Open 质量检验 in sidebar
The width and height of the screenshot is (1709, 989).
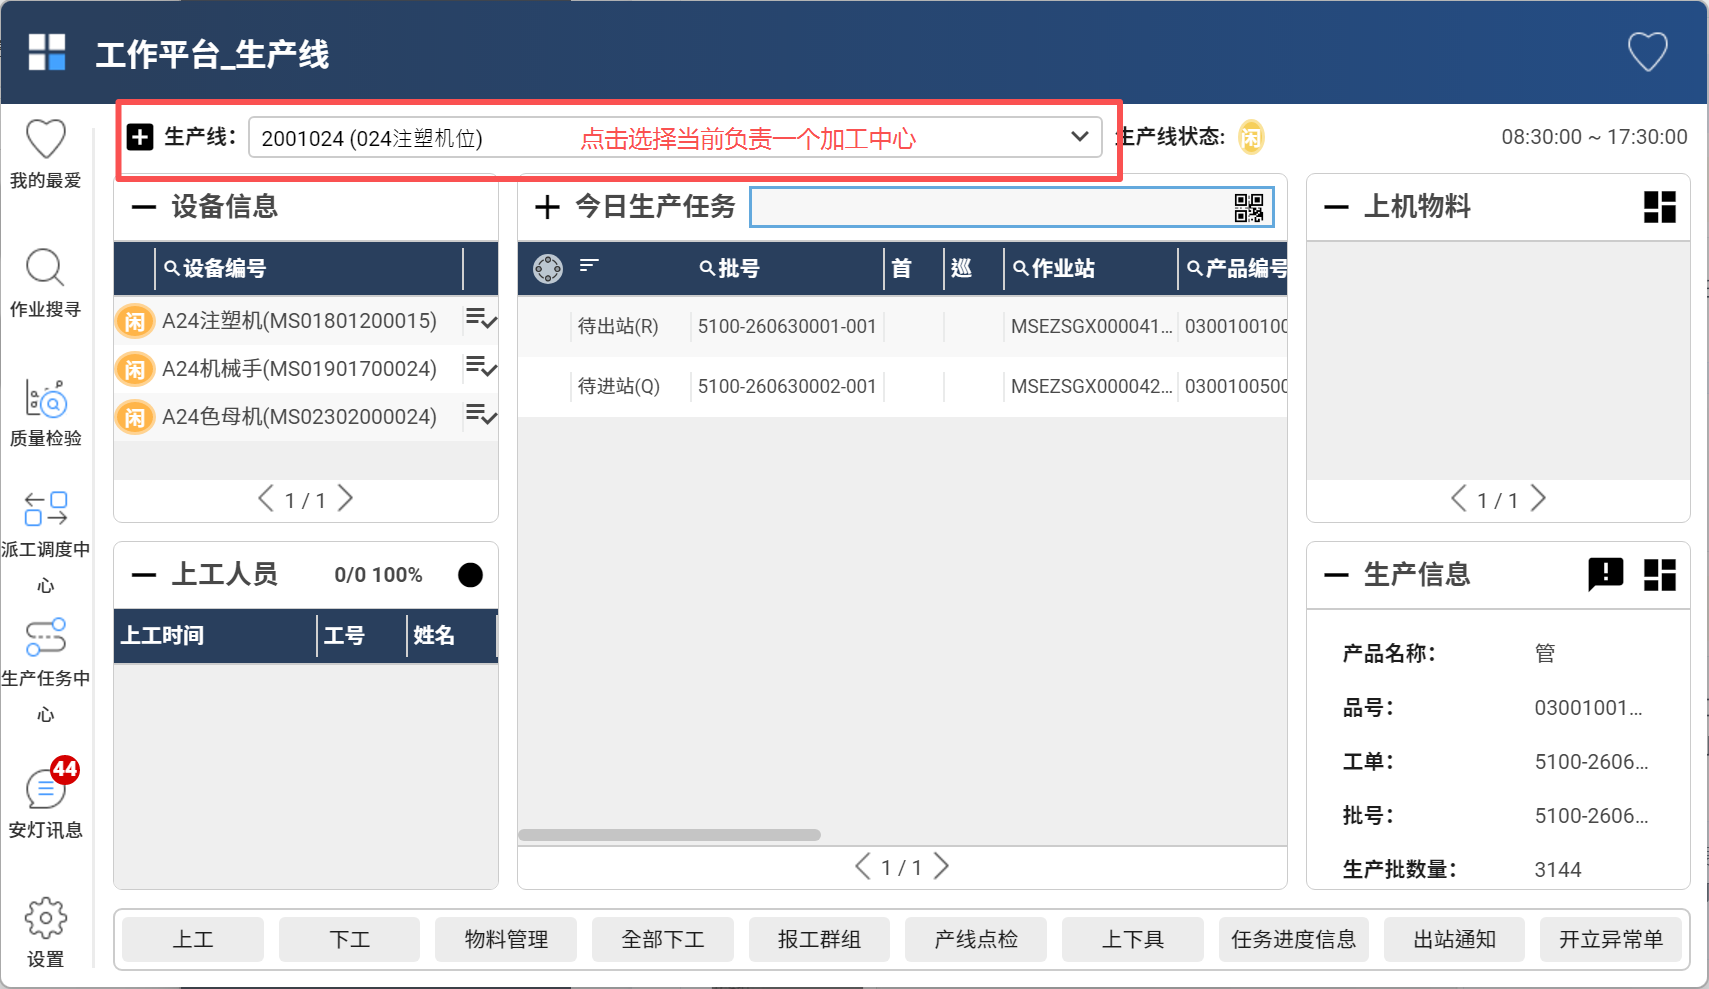click(x=45, y=413)
